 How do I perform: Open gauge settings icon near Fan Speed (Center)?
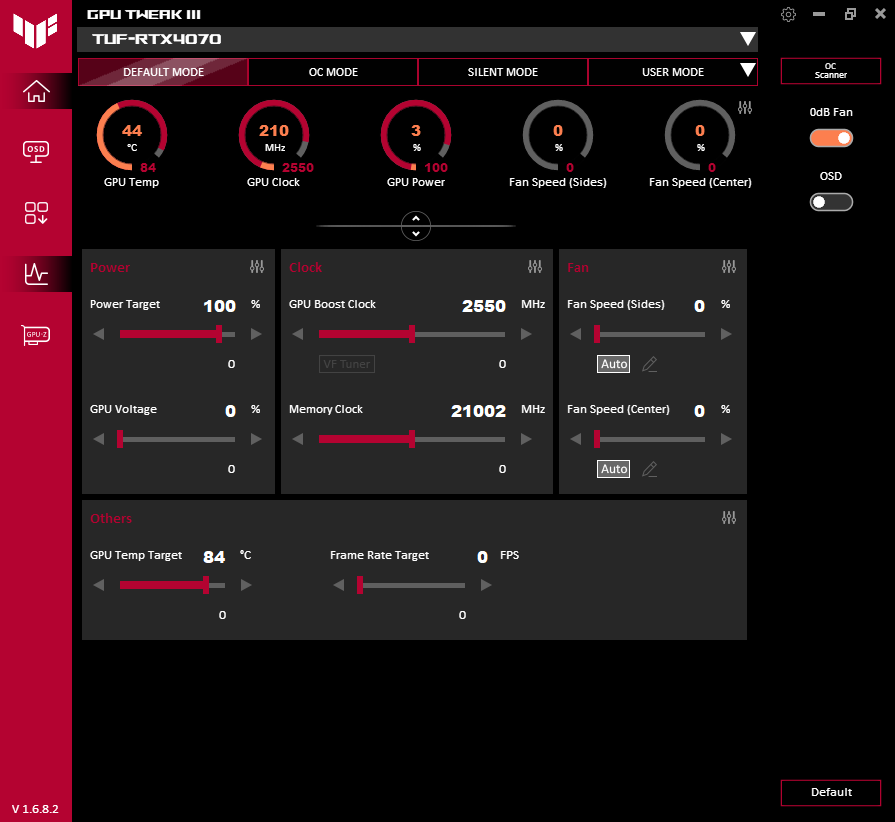(745, 107)
